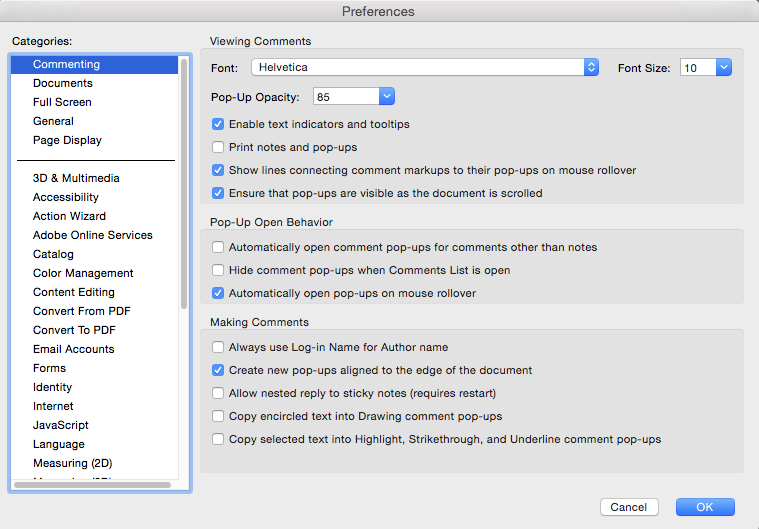Open the JavaScript preferences category

[61, 426]
